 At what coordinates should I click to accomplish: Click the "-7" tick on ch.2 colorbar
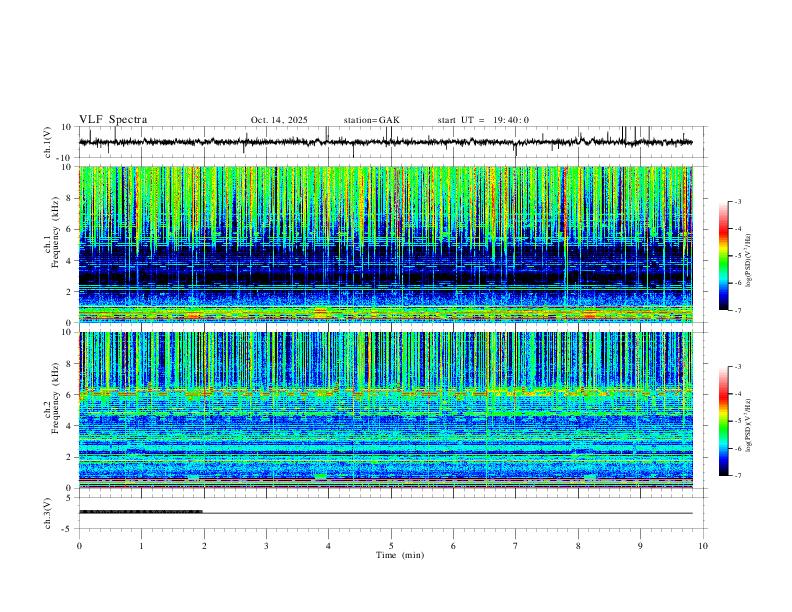[738, 476]
